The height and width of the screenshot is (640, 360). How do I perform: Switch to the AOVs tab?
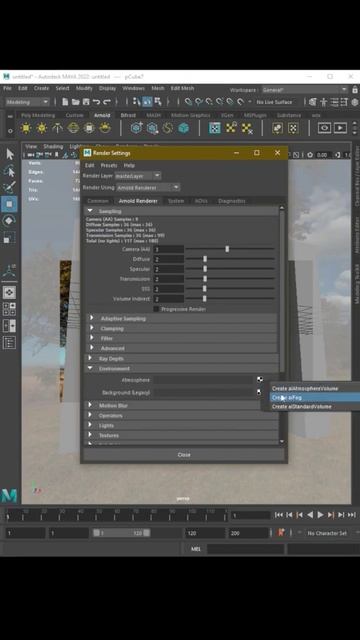(201, 201)
